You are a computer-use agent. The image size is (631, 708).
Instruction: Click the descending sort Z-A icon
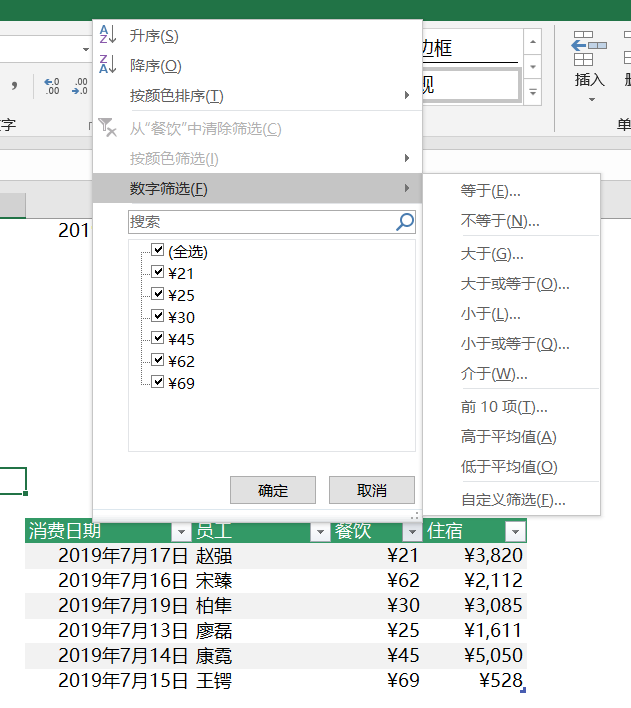[108, 66]
